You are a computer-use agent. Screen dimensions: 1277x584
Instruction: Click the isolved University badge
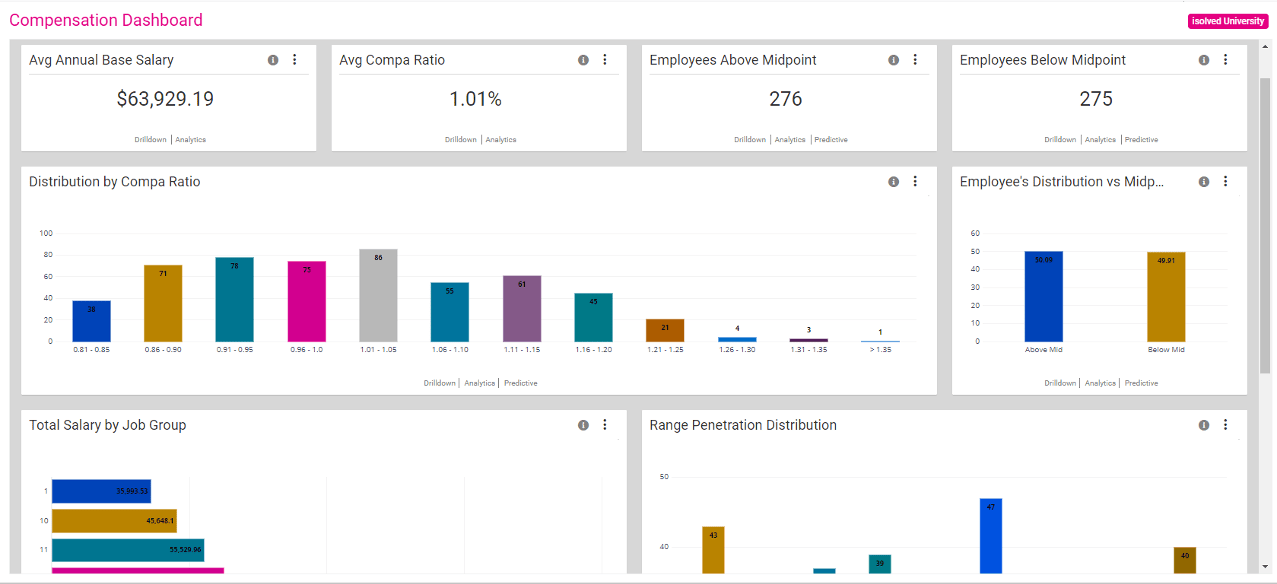pos(1228,21)
